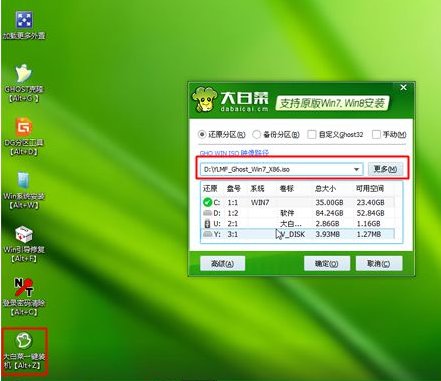Launch the 登录密码清除 [Alt+C] desktop icon
Viewport: 441px width, 381px height.
(24, 297)
